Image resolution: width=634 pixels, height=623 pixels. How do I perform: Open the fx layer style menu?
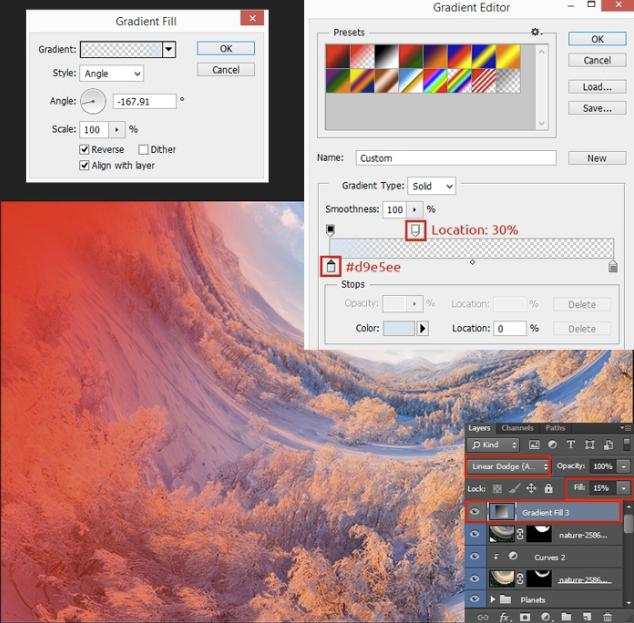click(504, 617)
